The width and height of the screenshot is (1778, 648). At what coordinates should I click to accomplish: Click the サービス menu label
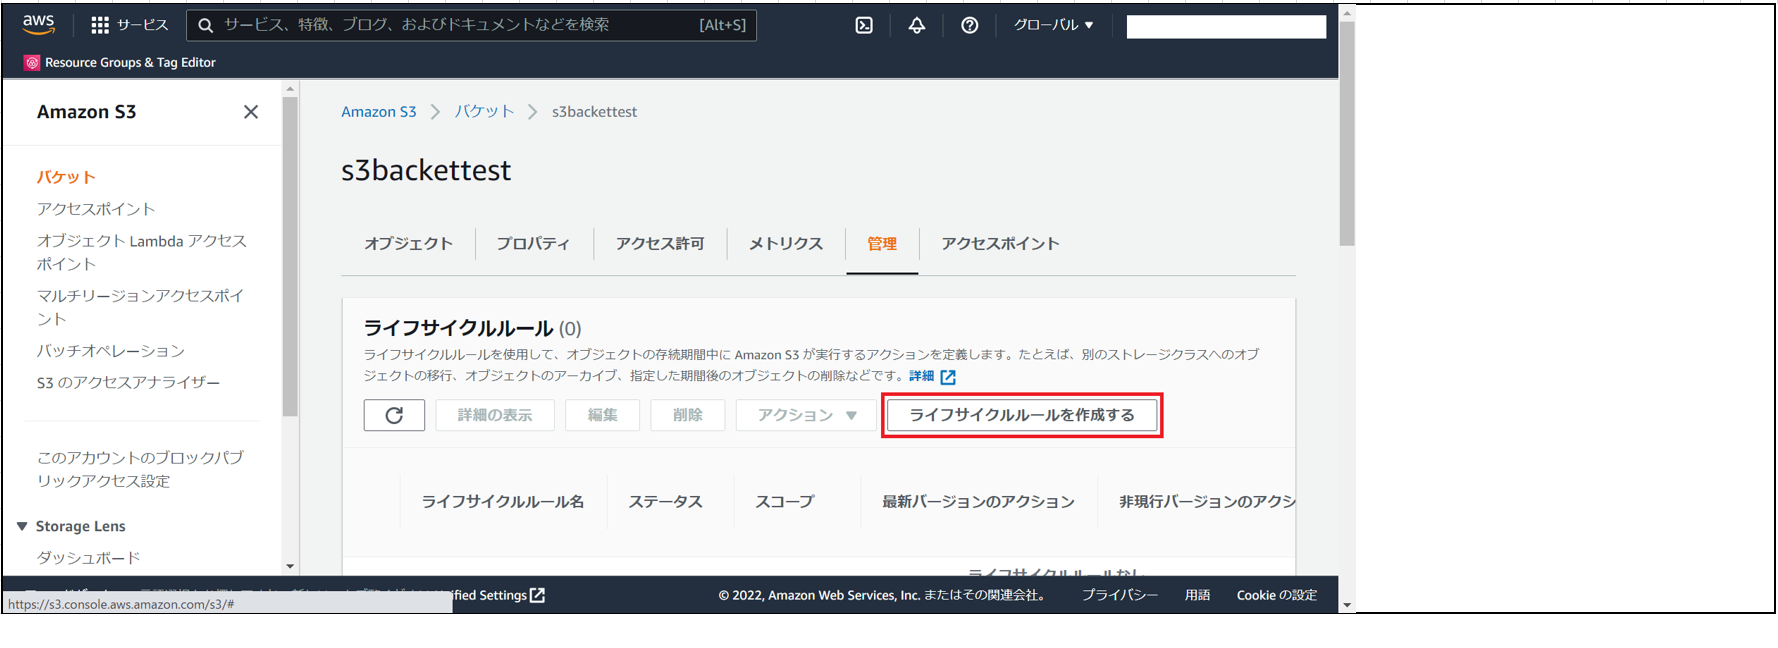tap(143, 25)
